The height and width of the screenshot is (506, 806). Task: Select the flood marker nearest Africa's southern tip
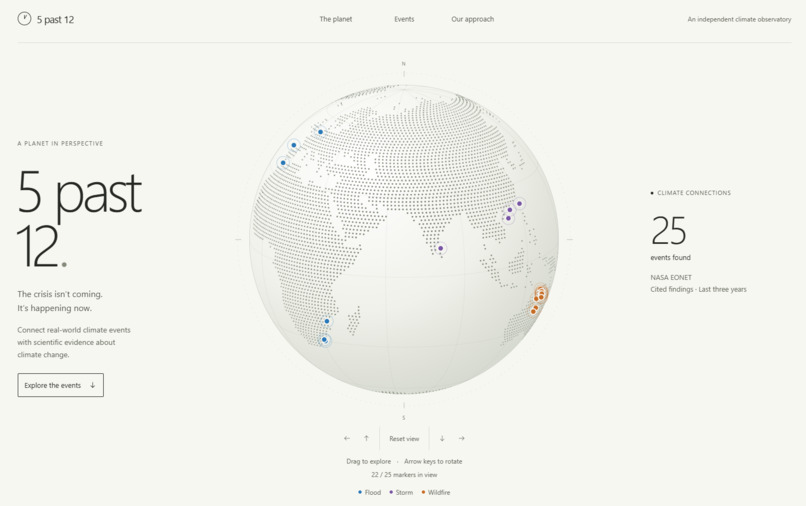pos(324,340)
